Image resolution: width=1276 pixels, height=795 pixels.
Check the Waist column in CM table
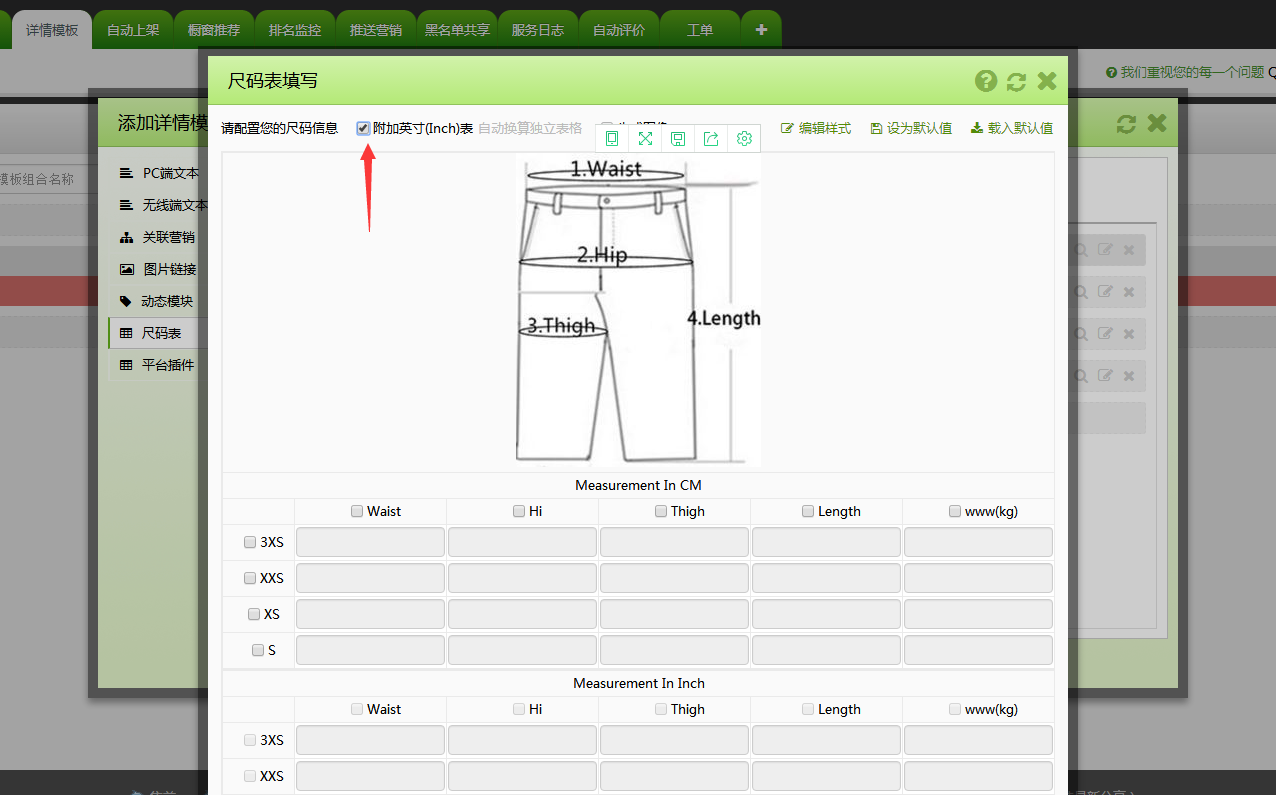pos(357,511)
